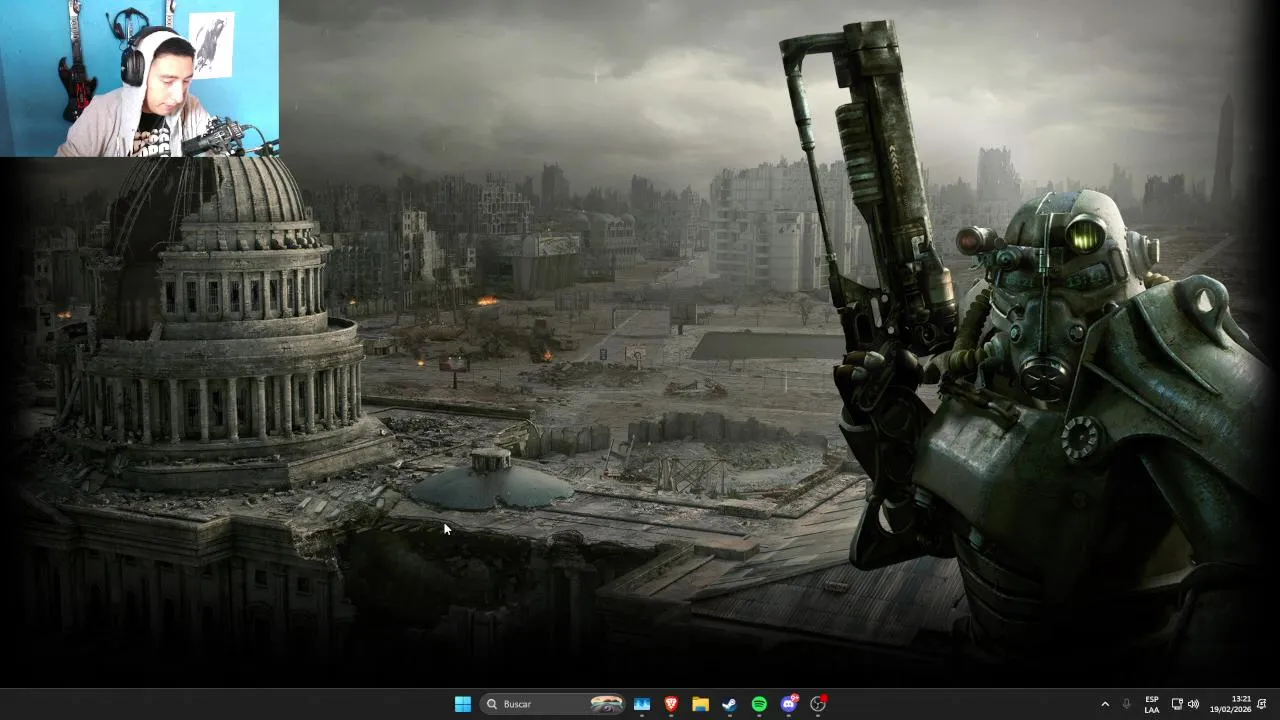Image resolution: width=1280 pixels, height=720 pixels.
Task: Launch the Brave browser from taskbar
Action: coord(671,704)
